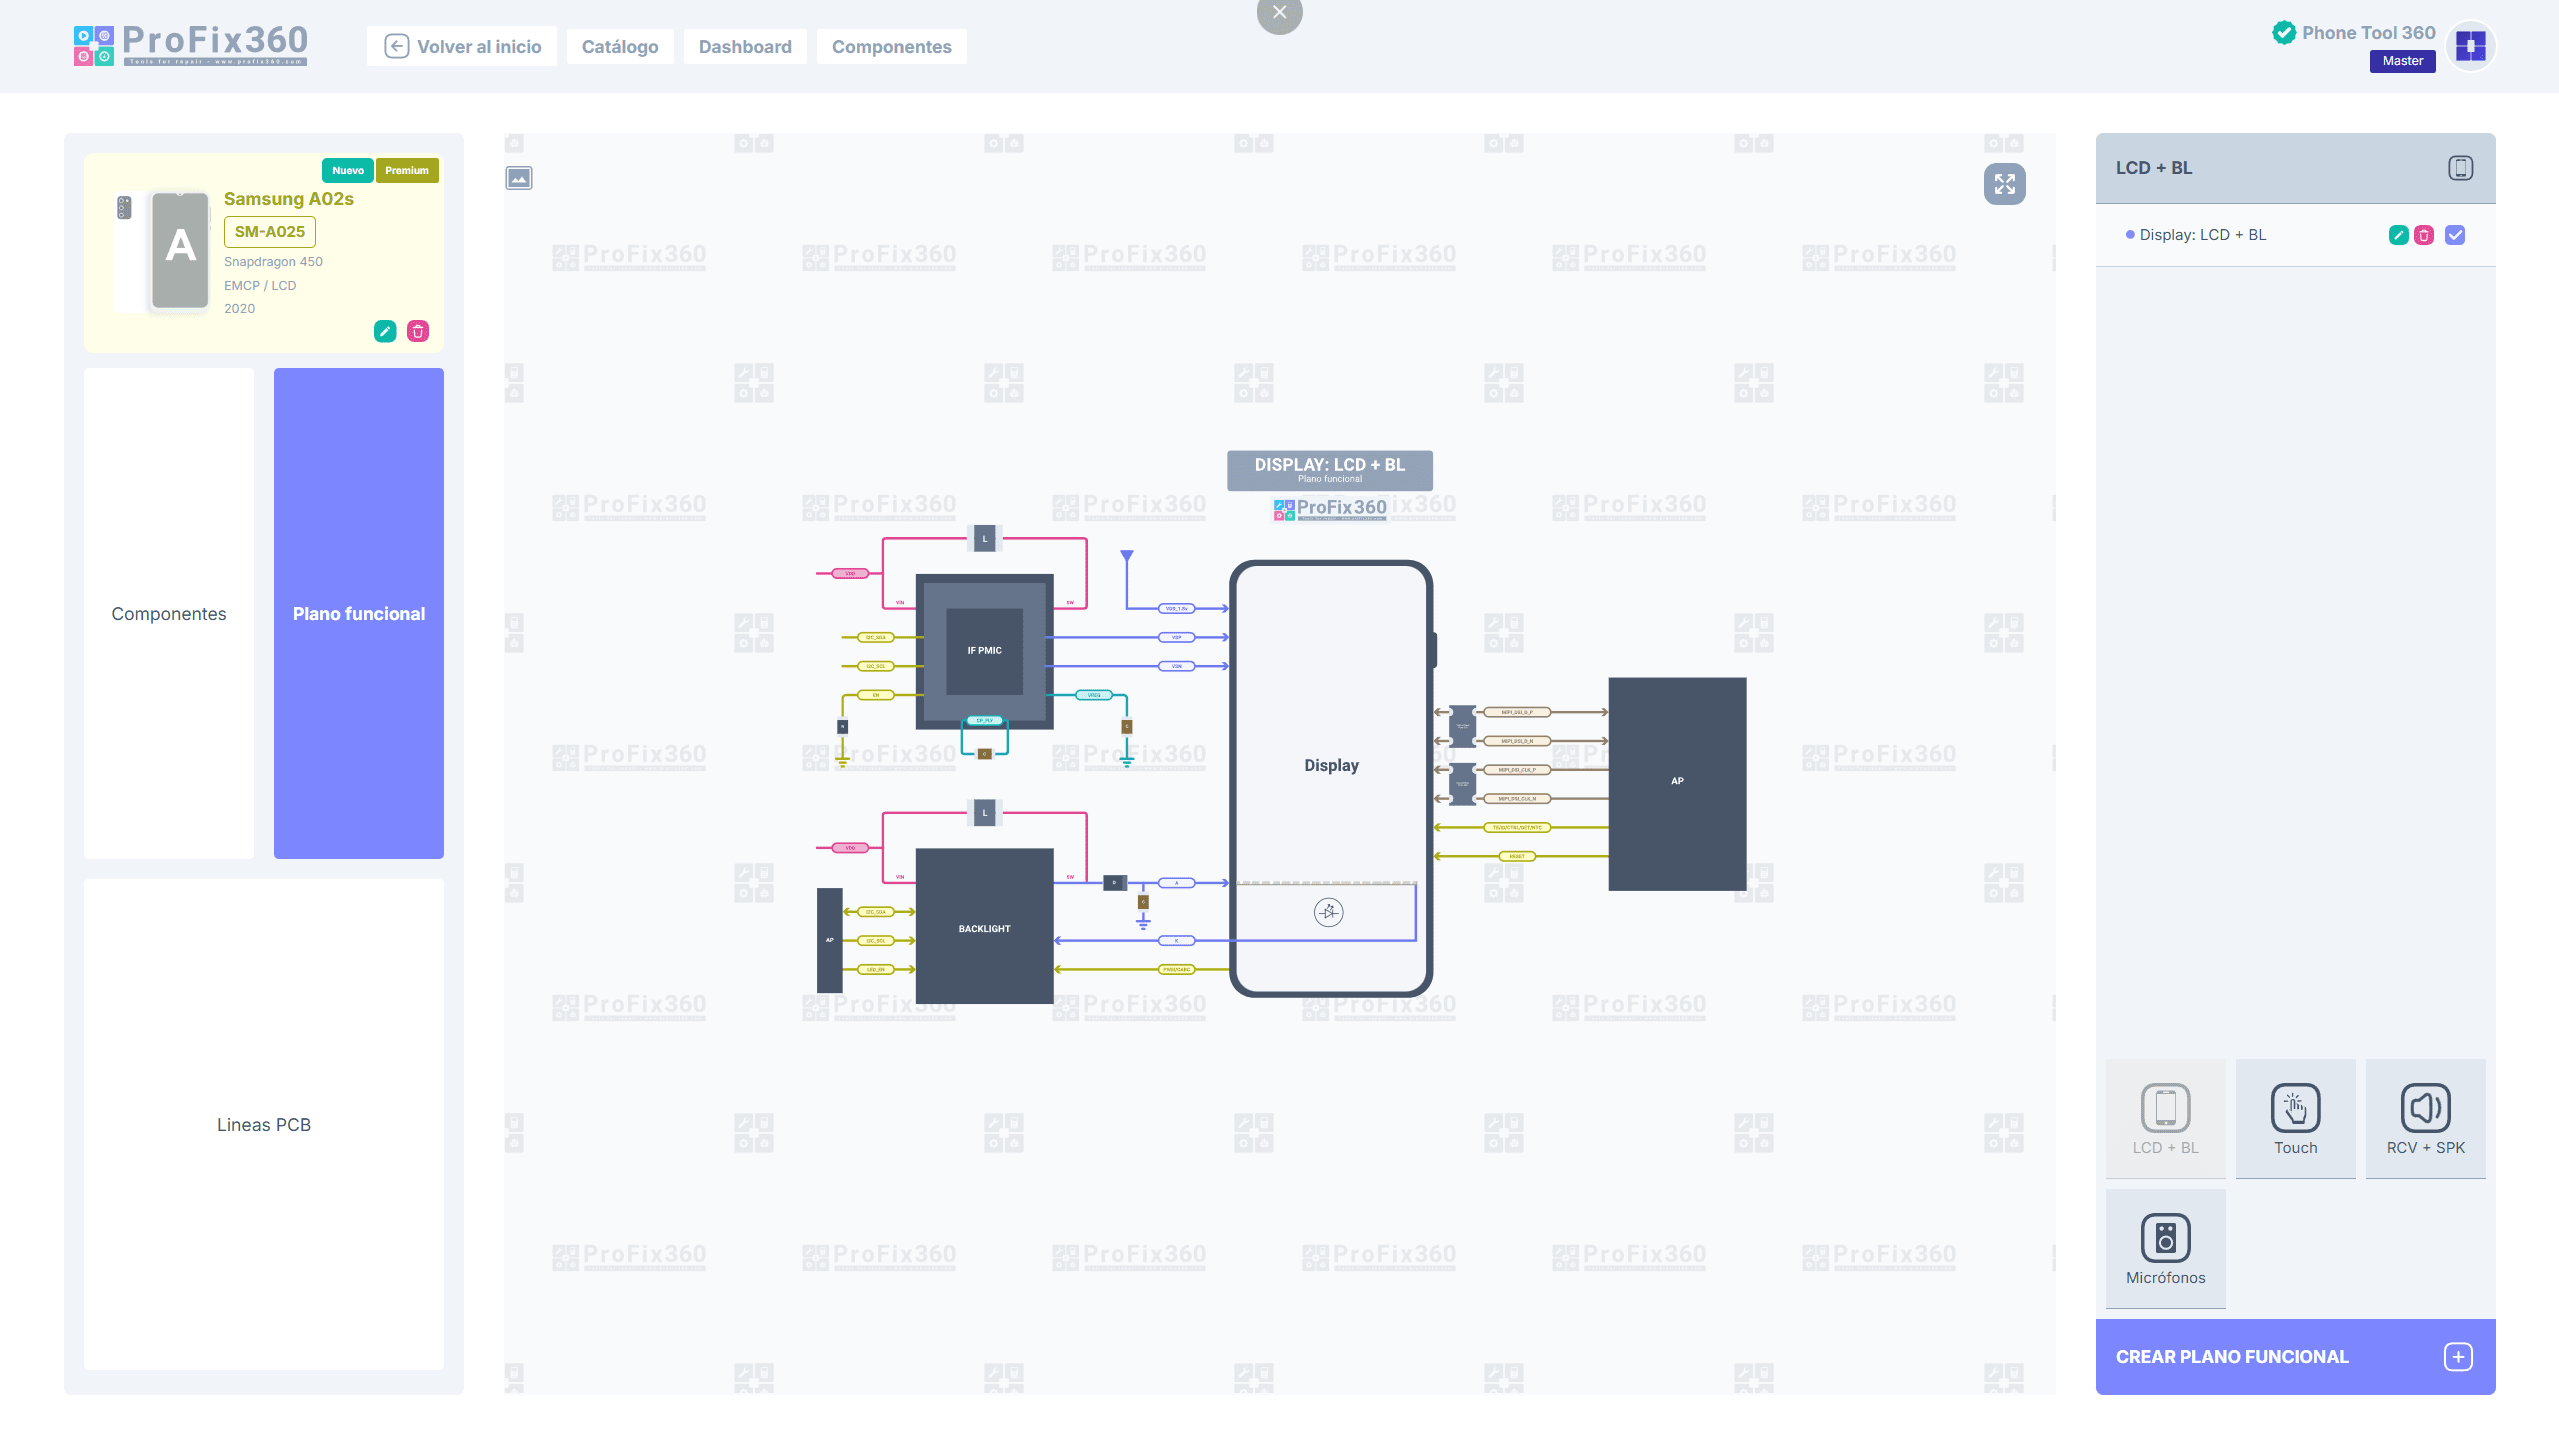The image size is (2559, 1439).
Task: Toggle the Display: LCD + BL checkbox
Action: coord(2455,235)
